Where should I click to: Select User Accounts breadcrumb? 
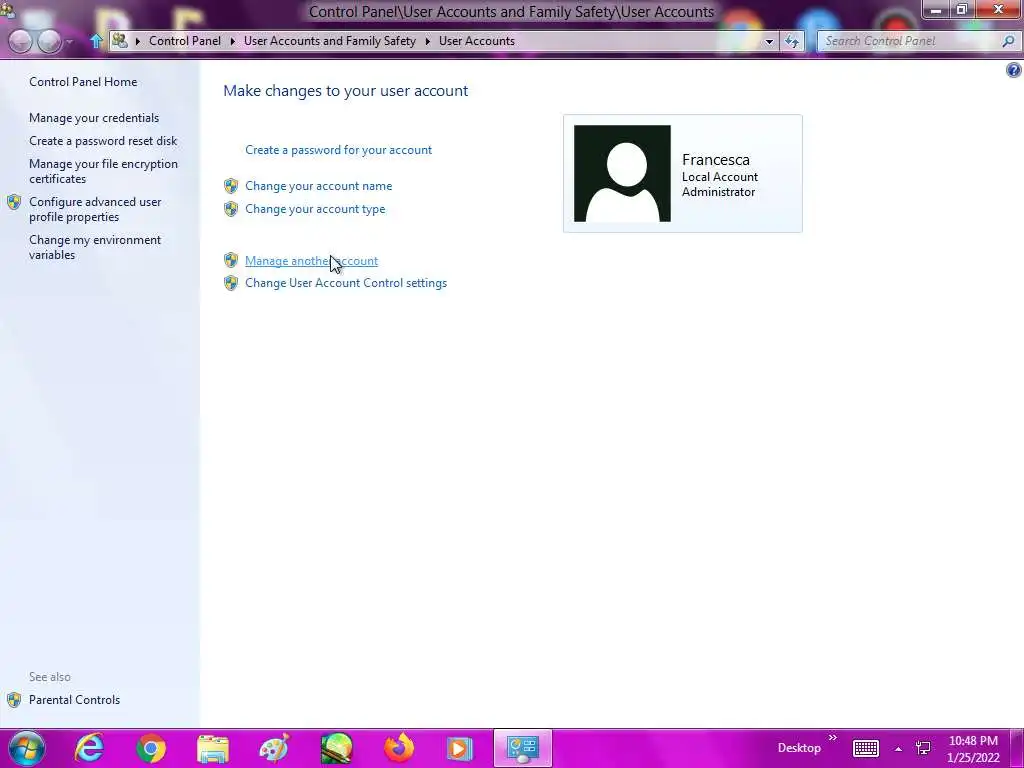pyautogui.click(x=477, y=40)
